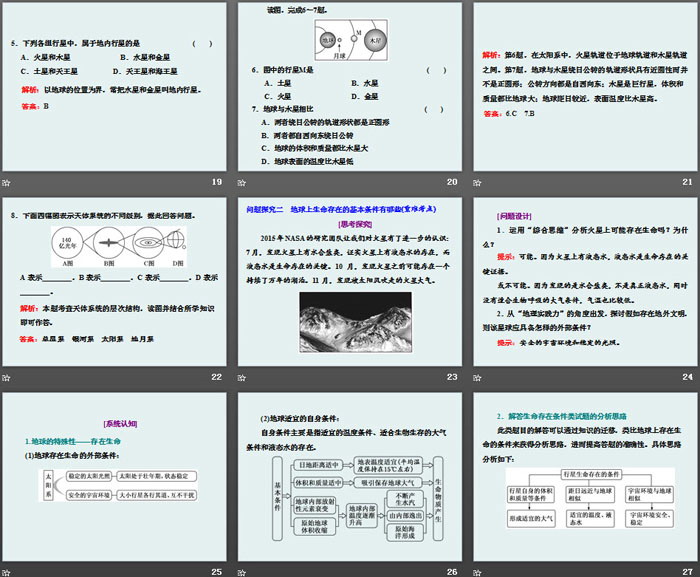Click animation star icon under slide 25
700x577 pixels.
coord(6,573)
